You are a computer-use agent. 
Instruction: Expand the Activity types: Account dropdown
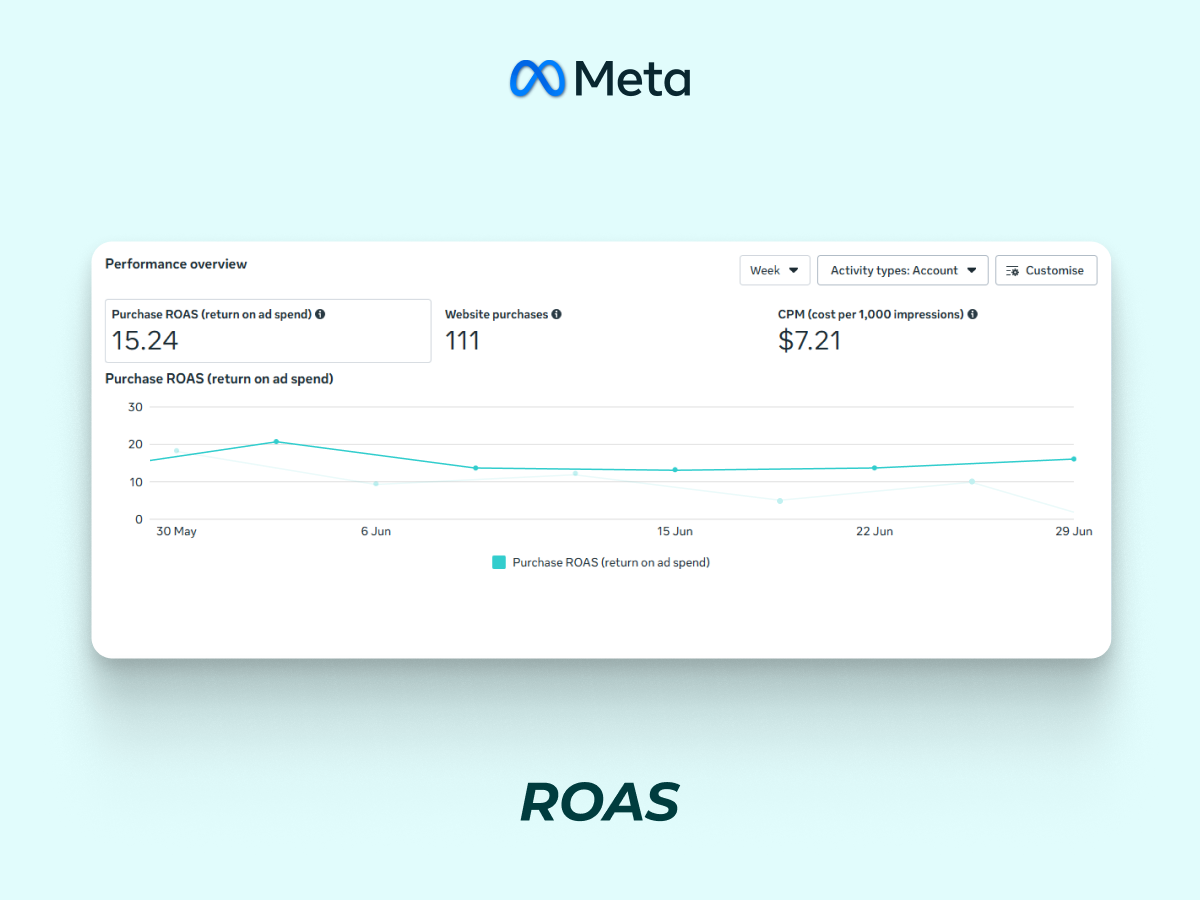pos(903,270)
